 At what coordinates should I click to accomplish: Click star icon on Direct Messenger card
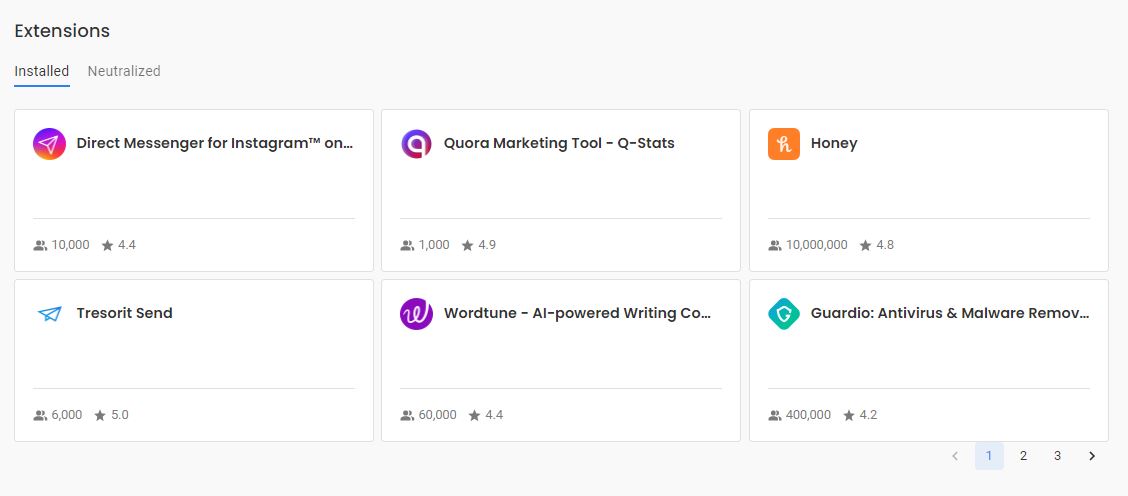[x=107, y=245]
